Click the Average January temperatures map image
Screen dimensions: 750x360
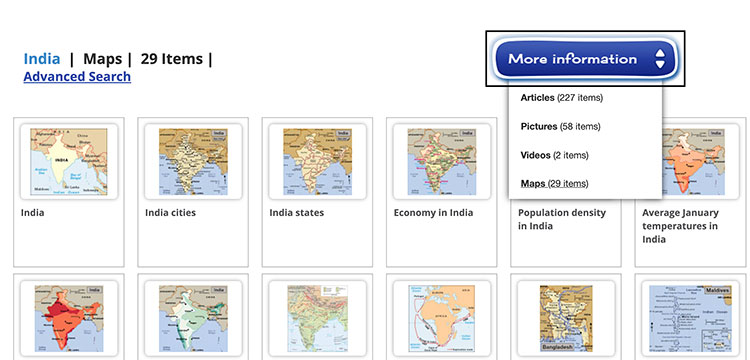click(694, 162)
